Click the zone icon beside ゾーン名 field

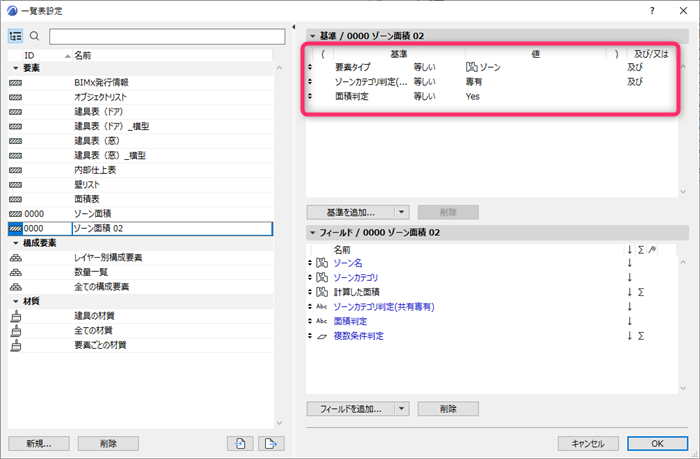coord(322,263)
